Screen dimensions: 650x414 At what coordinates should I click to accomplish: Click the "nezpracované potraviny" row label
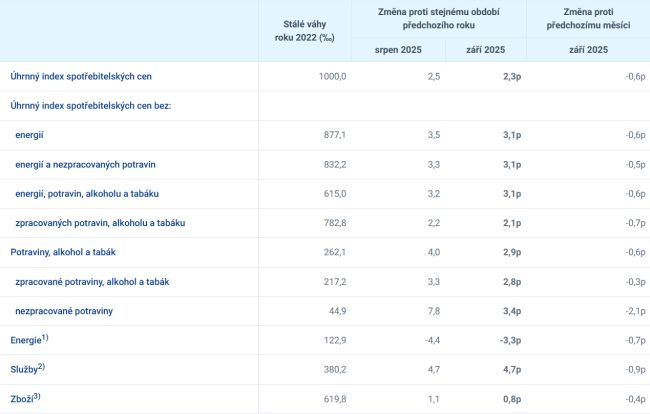(64, 311)
